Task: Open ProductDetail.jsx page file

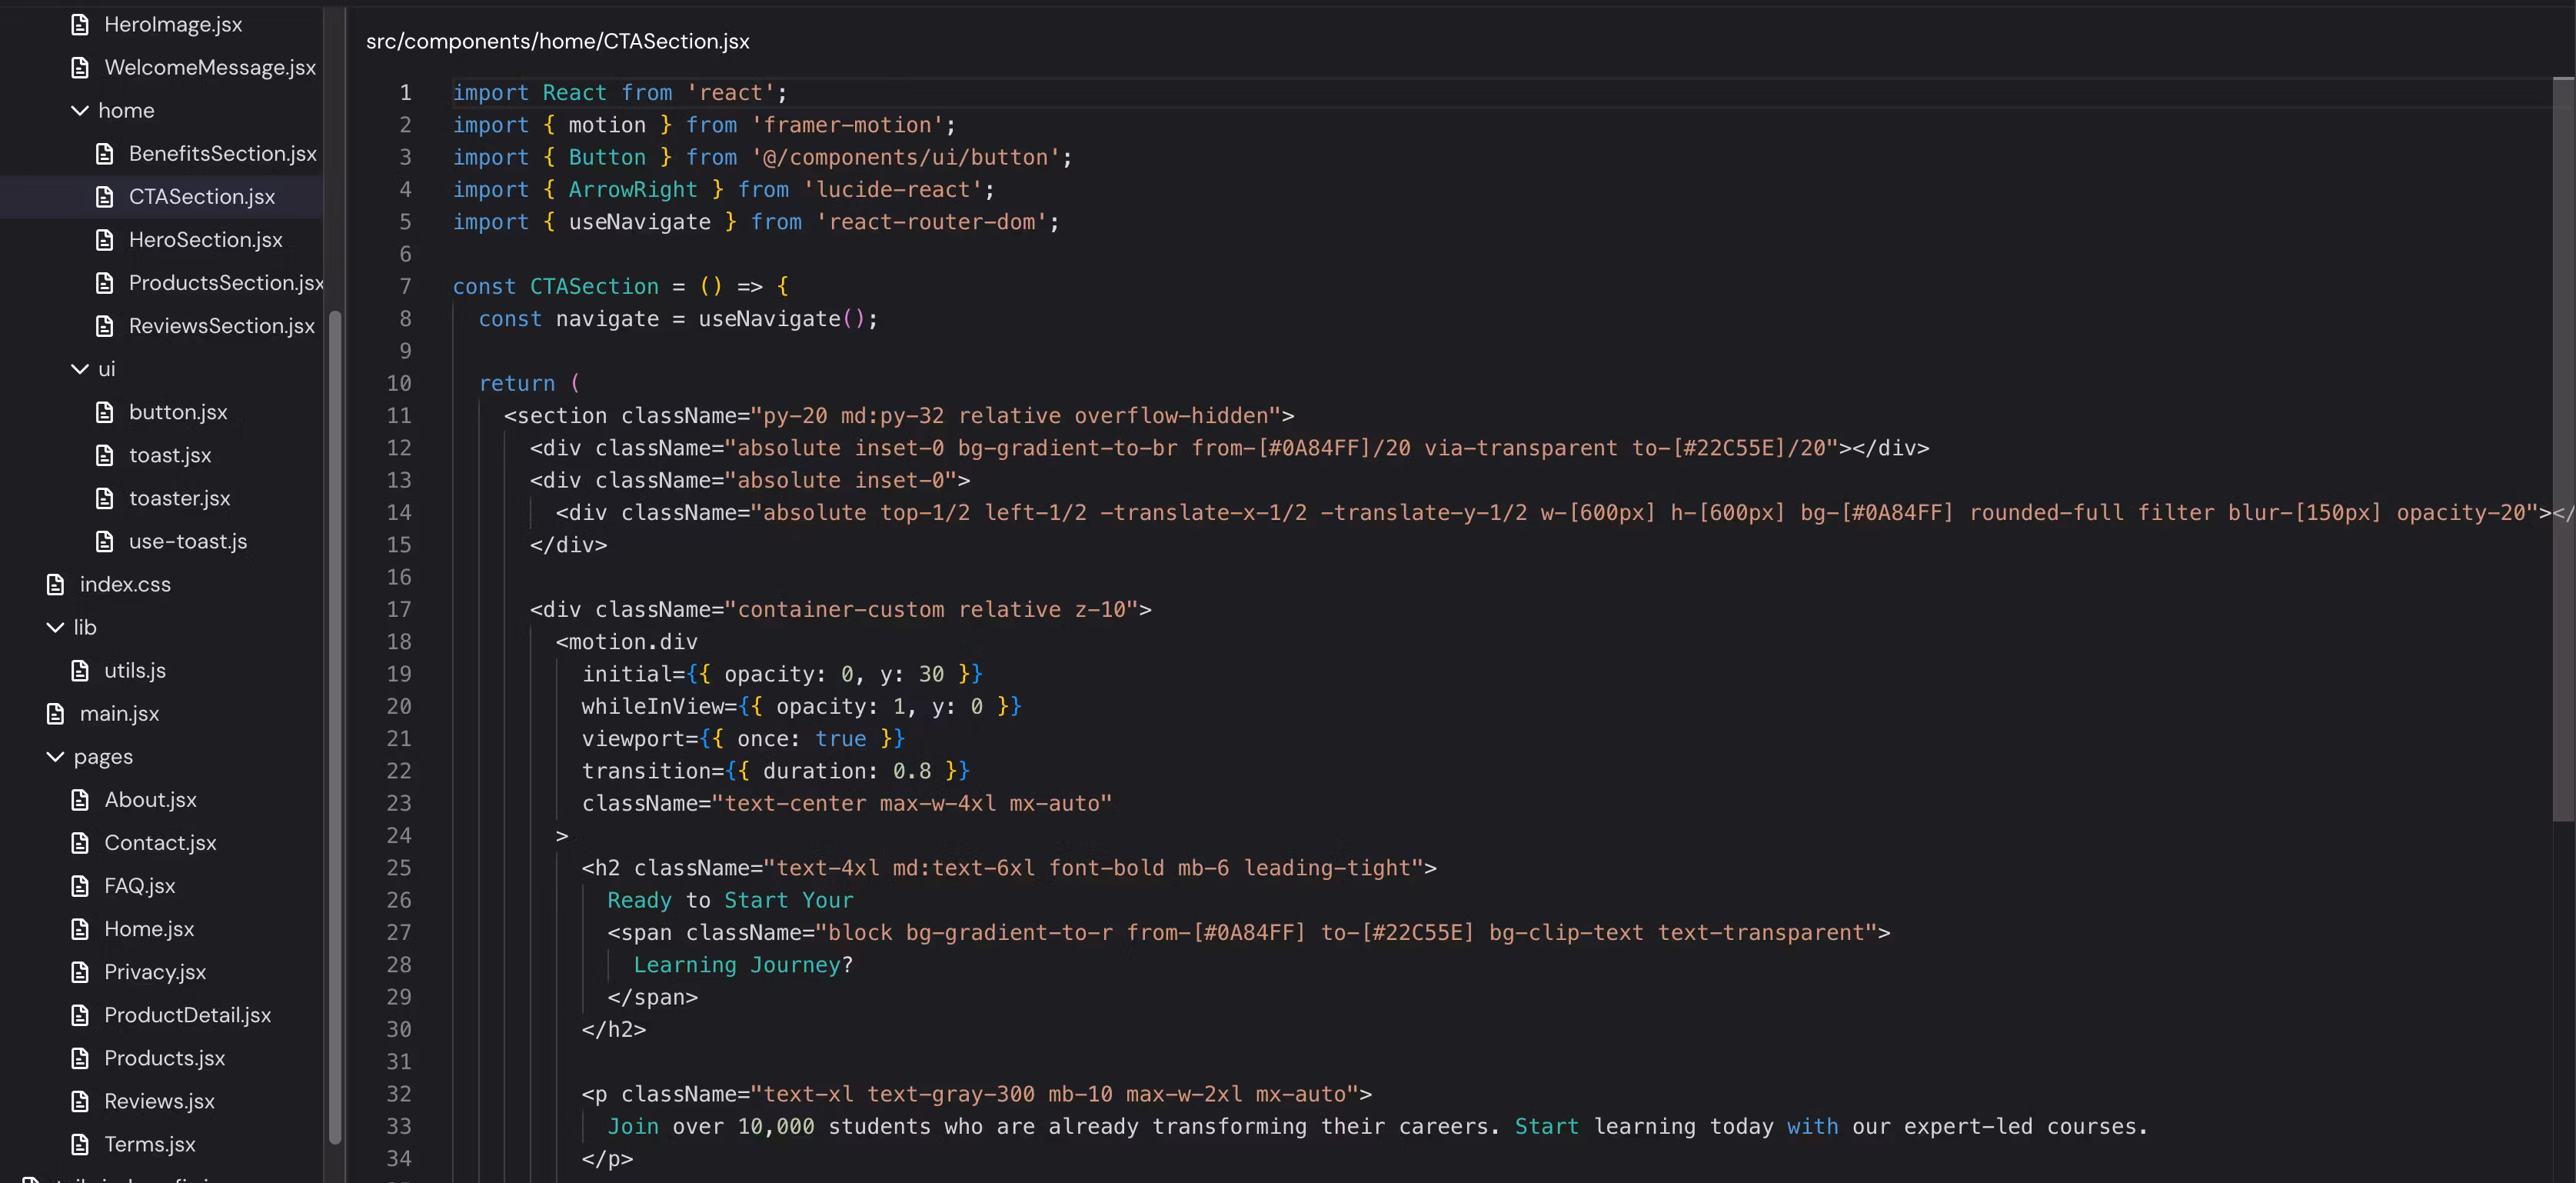Action: click(187, 1015)
